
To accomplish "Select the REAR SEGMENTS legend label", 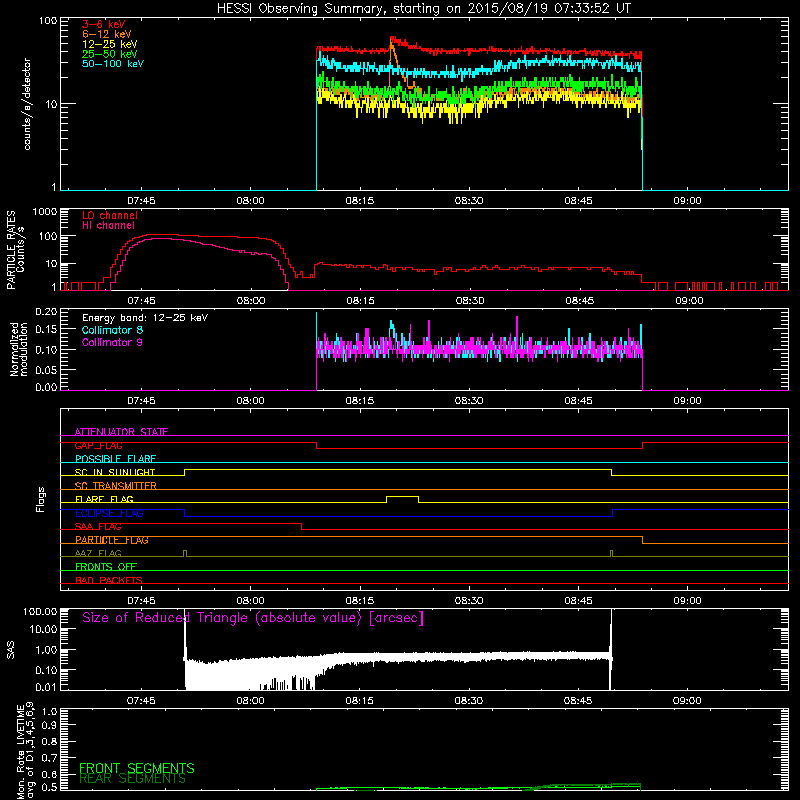I will point(132,779).
